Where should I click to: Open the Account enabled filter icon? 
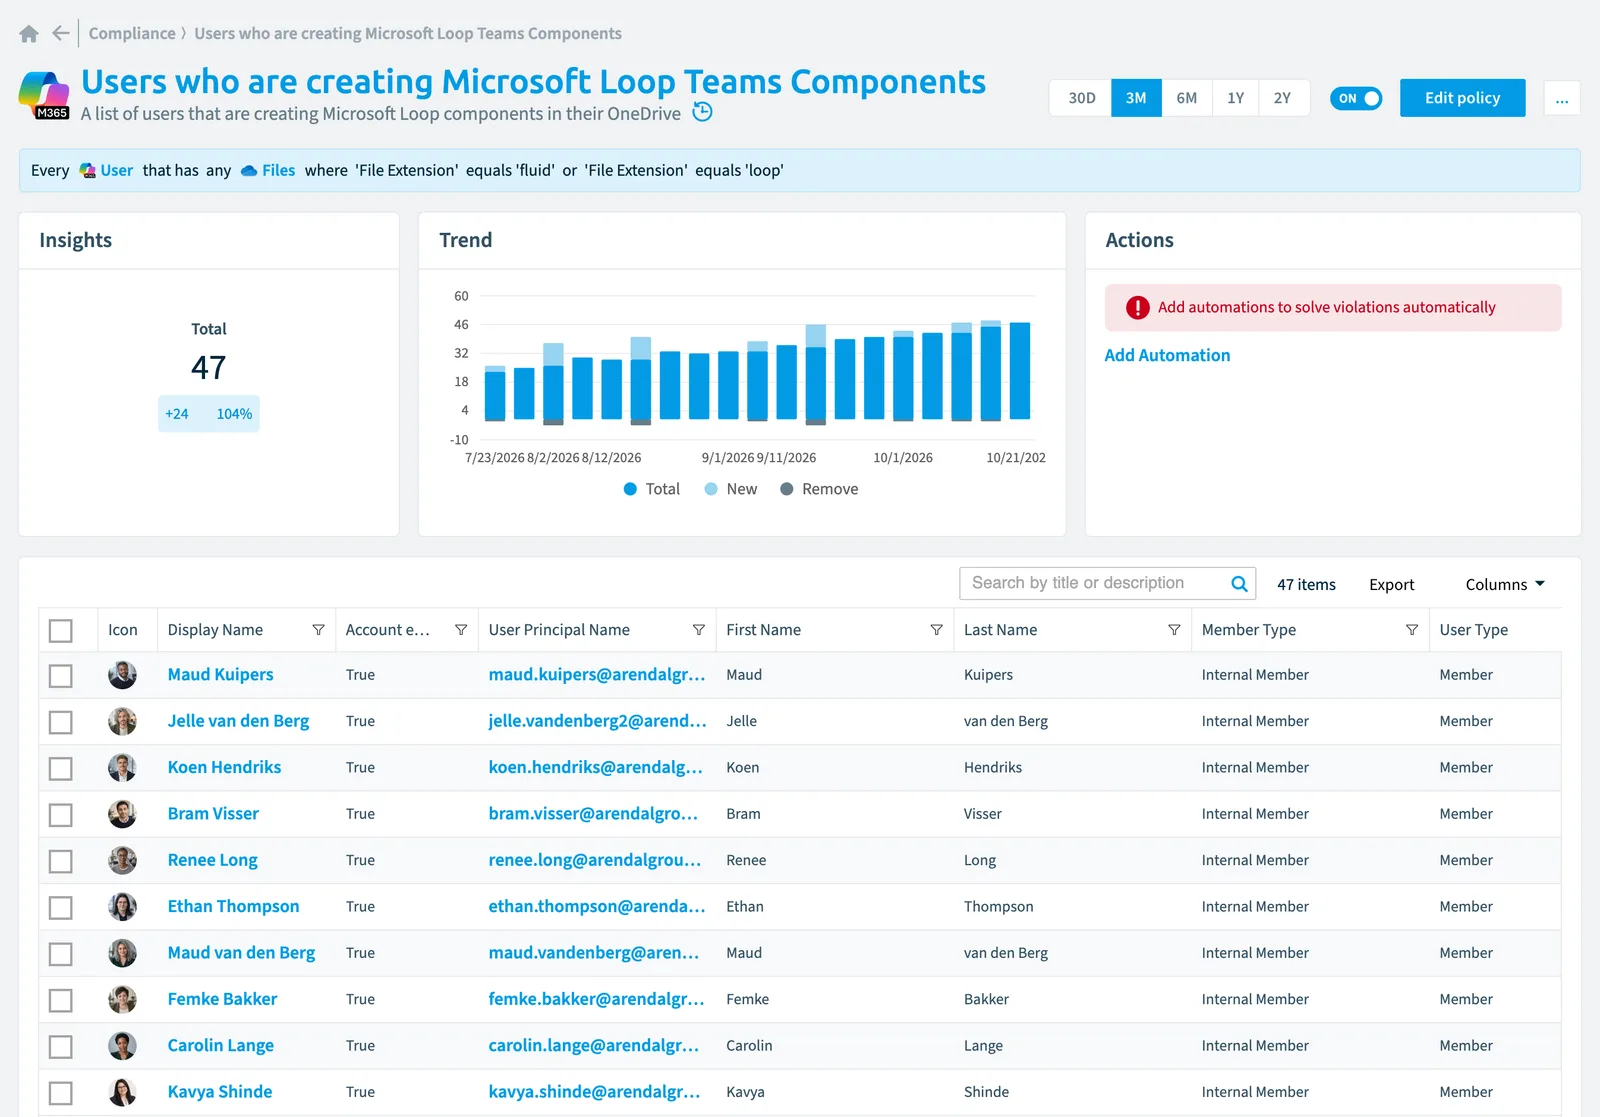[x=461, y=630]
